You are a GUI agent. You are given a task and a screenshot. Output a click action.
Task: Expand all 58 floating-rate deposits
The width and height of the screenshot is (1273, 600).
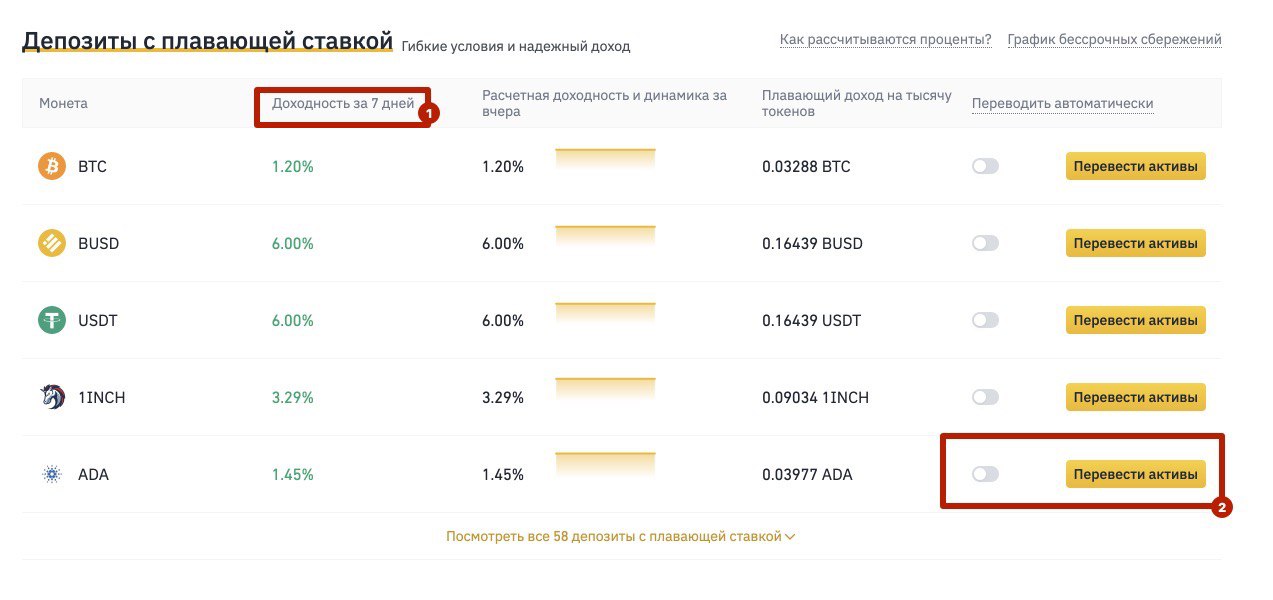[x=620, y=537]
